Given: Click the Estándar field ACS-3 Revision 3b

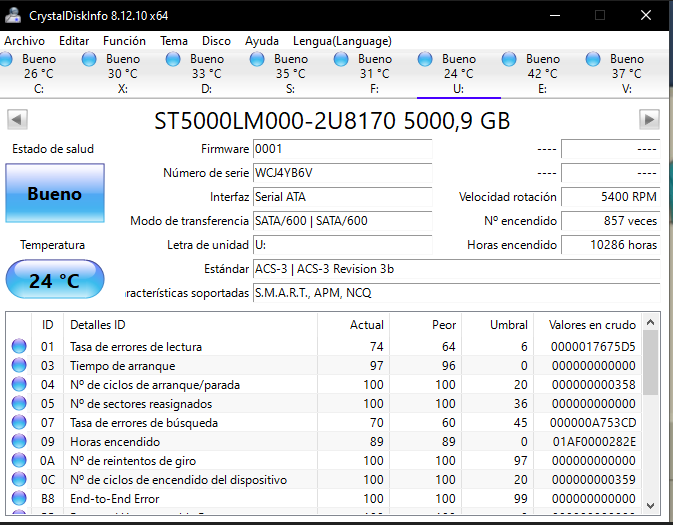Looking at the screenshot, I should tap(457, 269).
